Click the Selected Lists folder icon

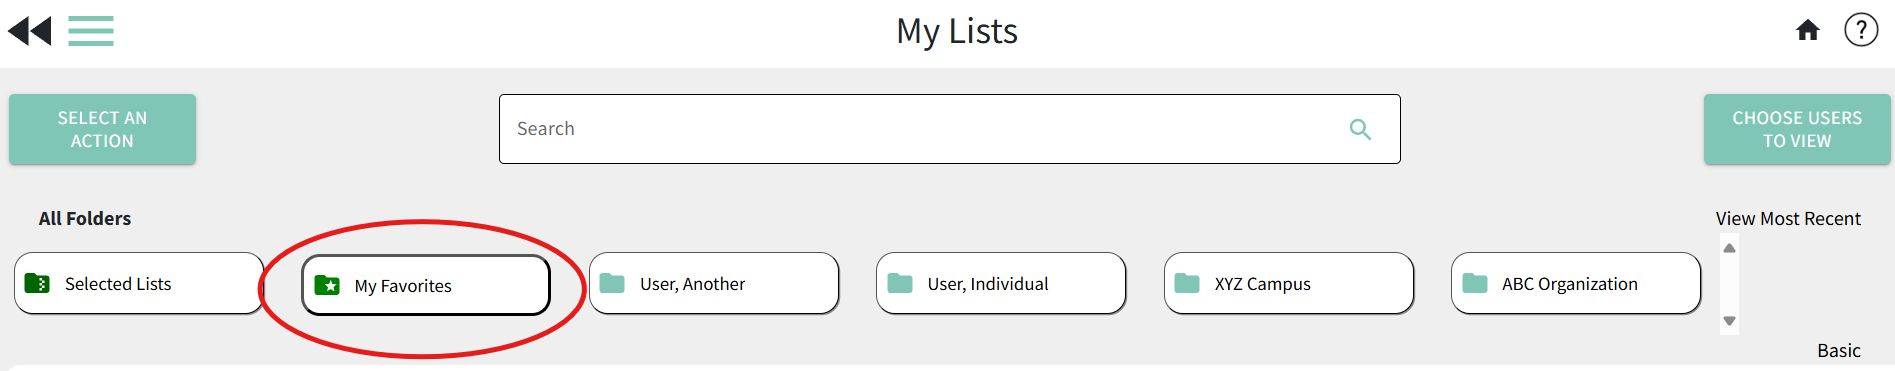(x=37, y=283)
